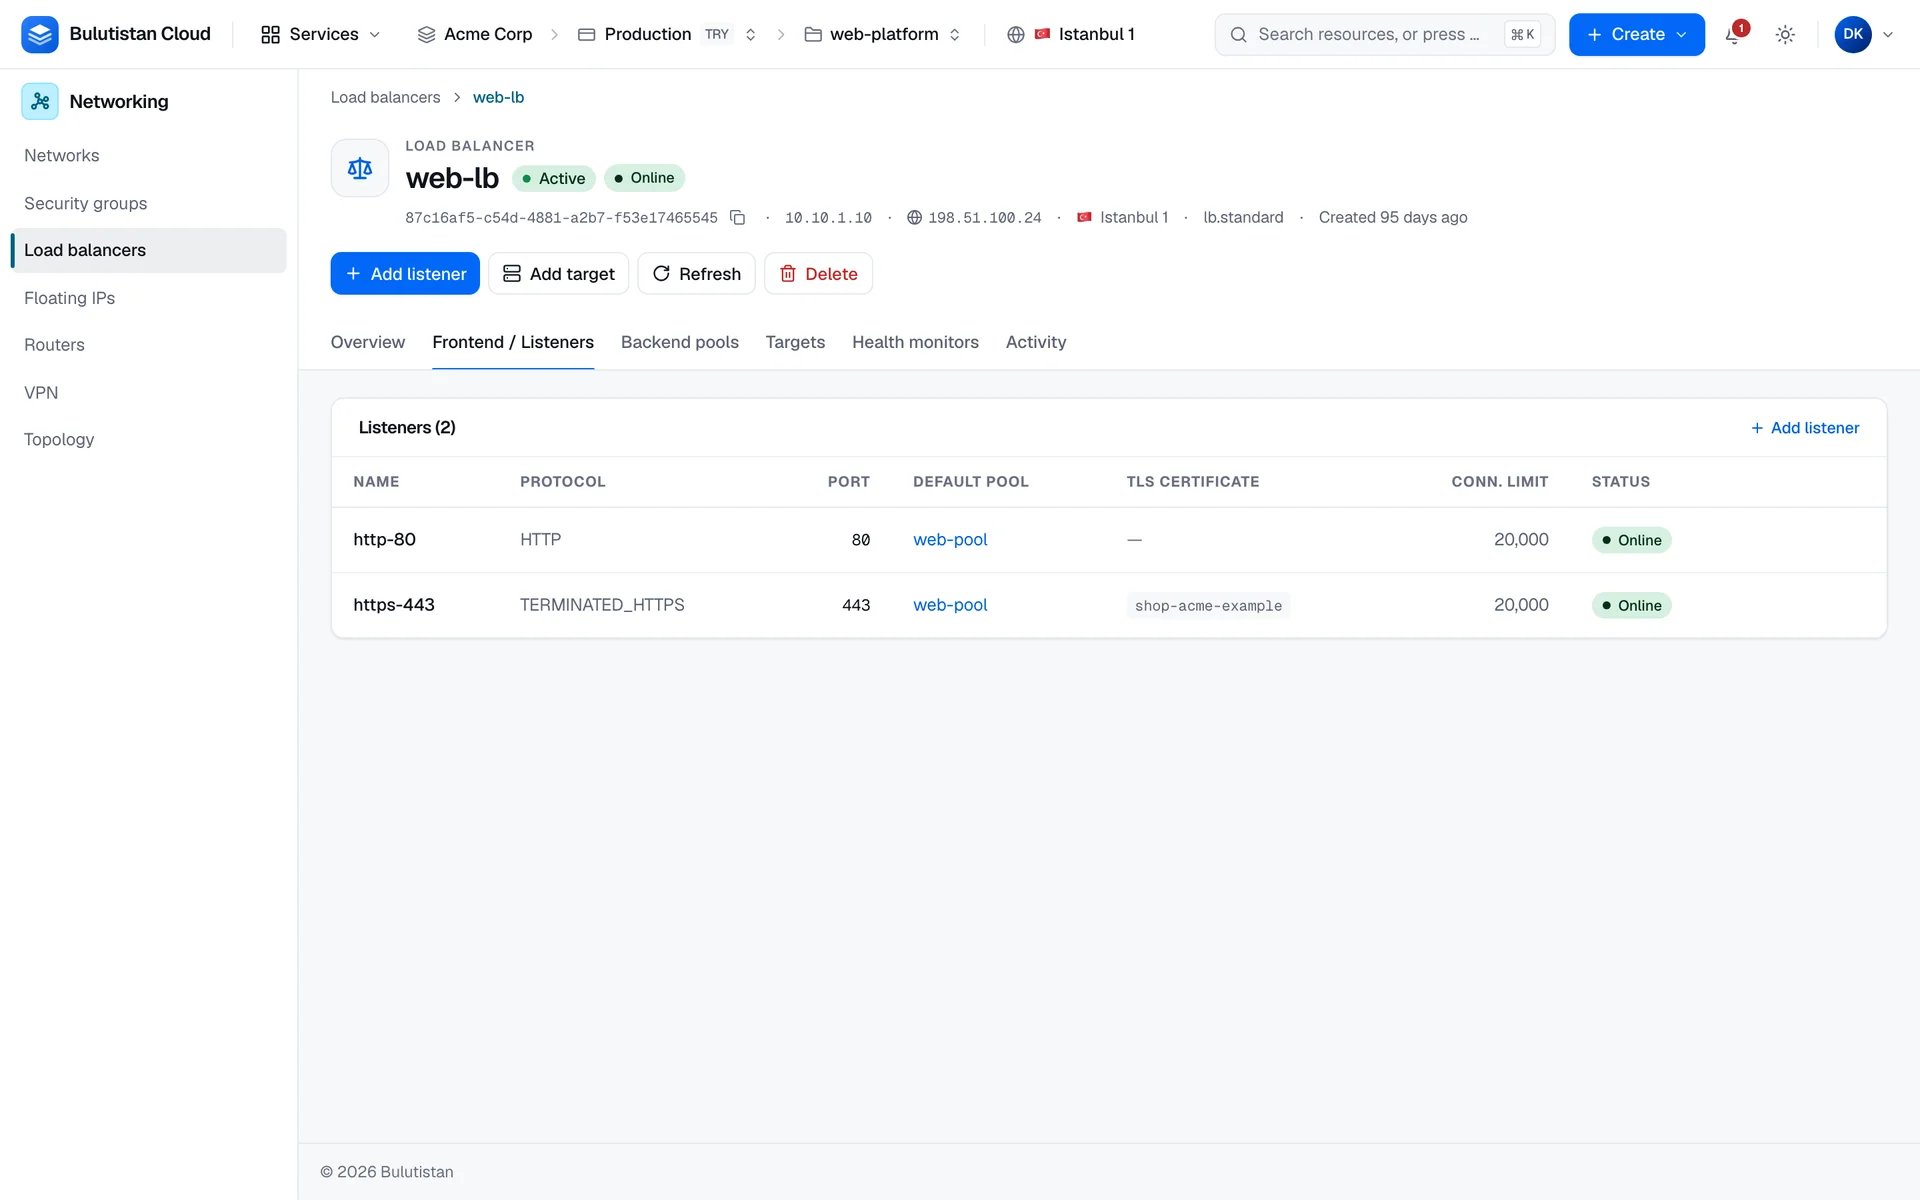Select Load balancers in sidebar
1920x1200 pixels.
click(x=148, y=250)
